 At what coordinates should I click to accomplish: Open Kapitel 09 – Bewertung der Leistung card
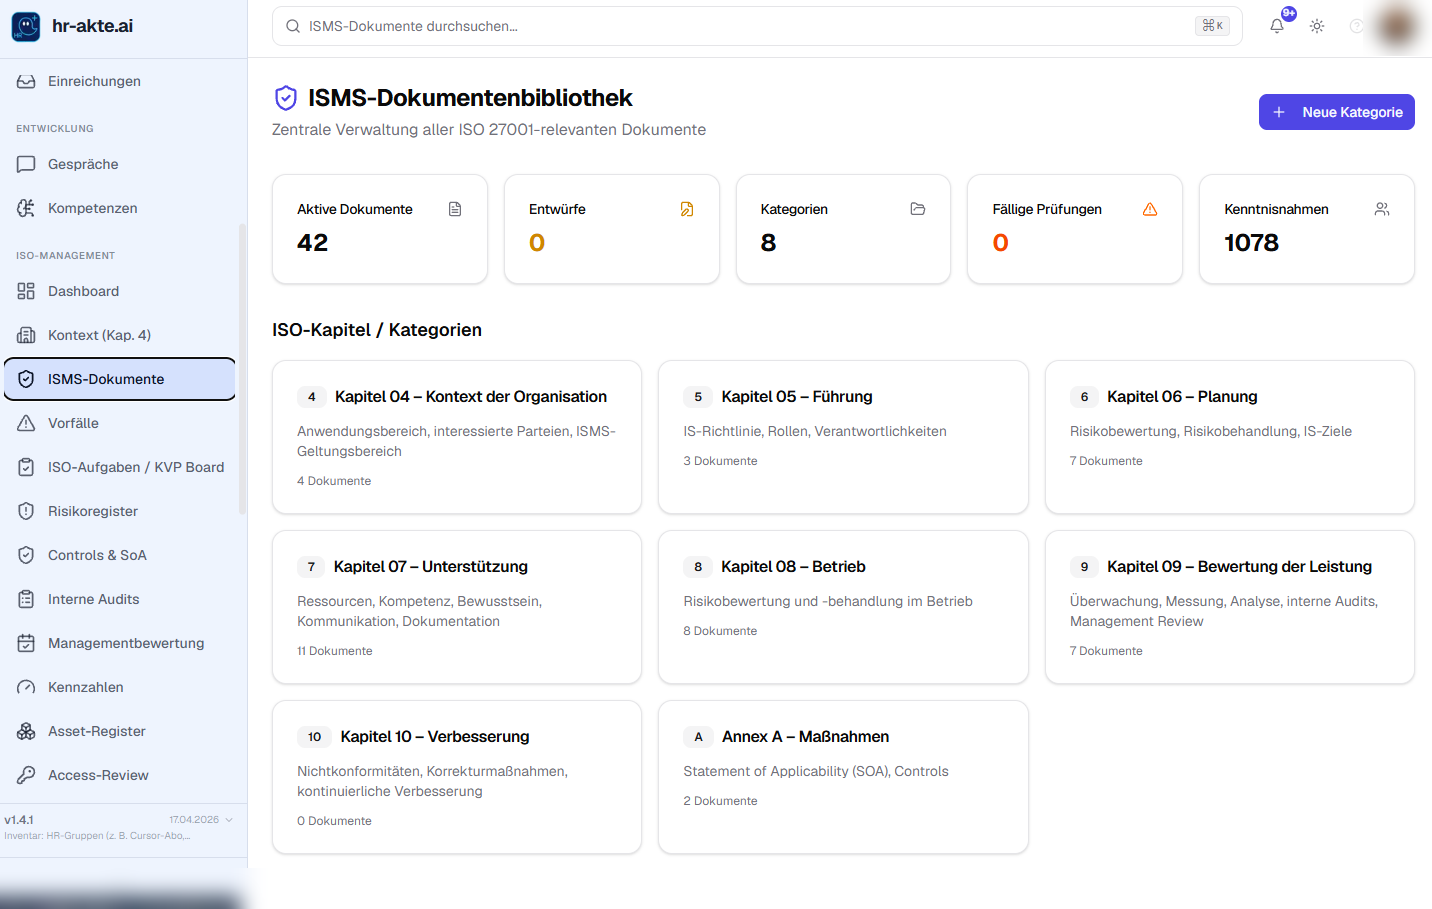[x=1230, y=607]
